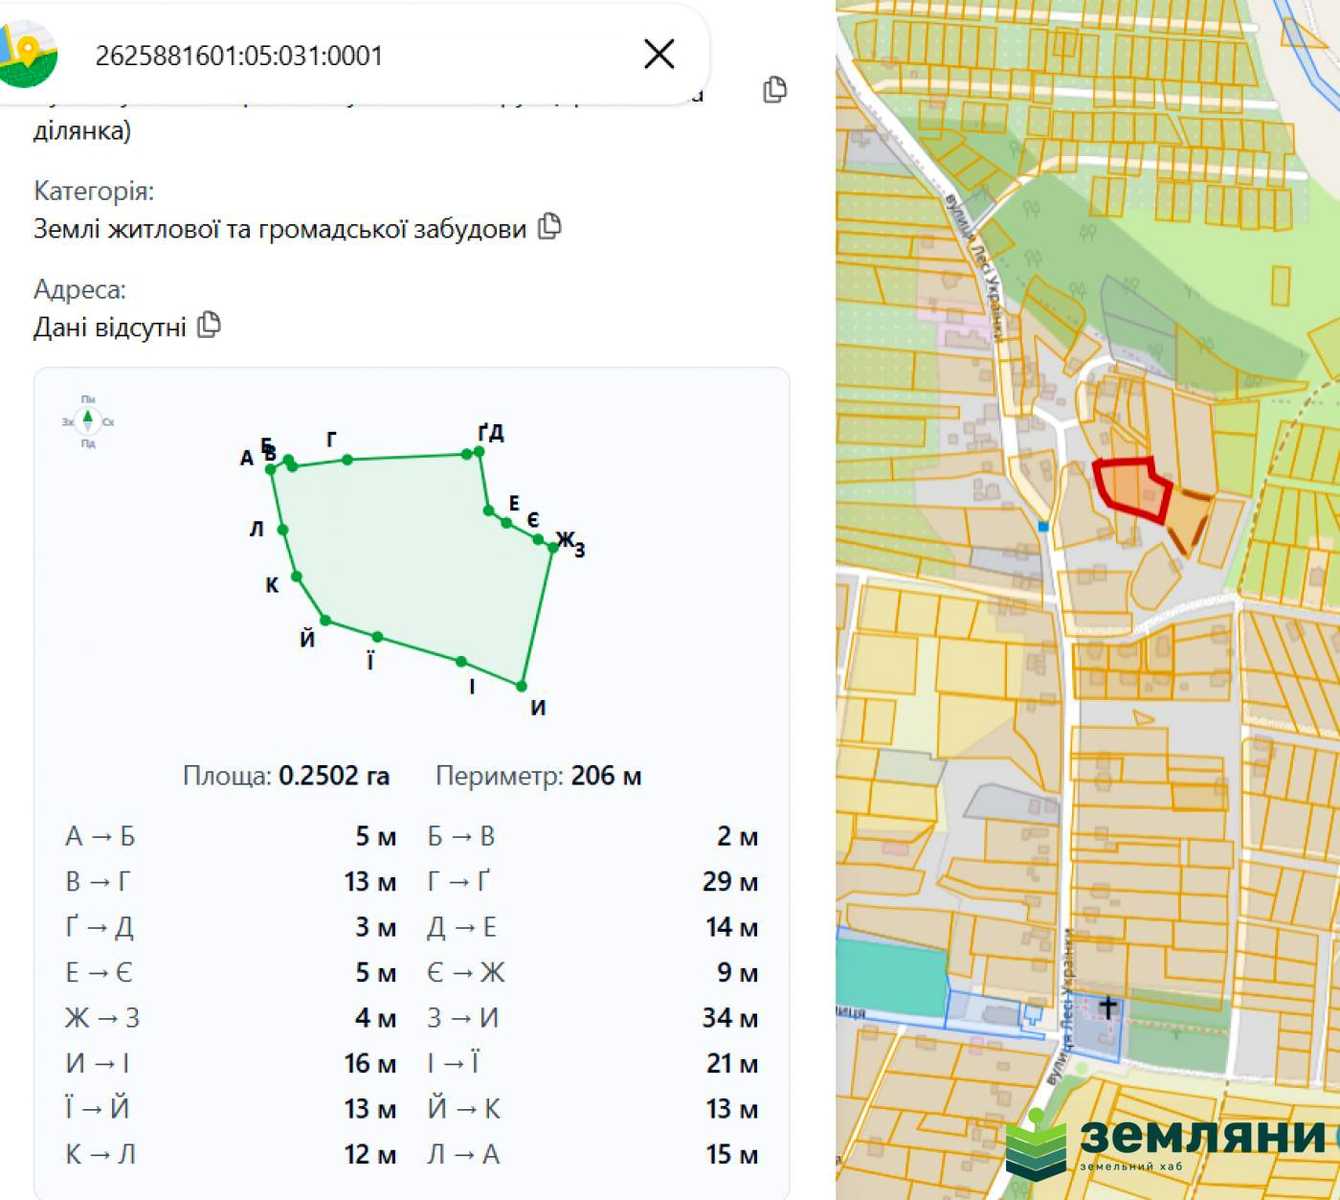Click the small blue square marker on the map
Screen dimensions: 1340x1200
[x=1043, y=526]
